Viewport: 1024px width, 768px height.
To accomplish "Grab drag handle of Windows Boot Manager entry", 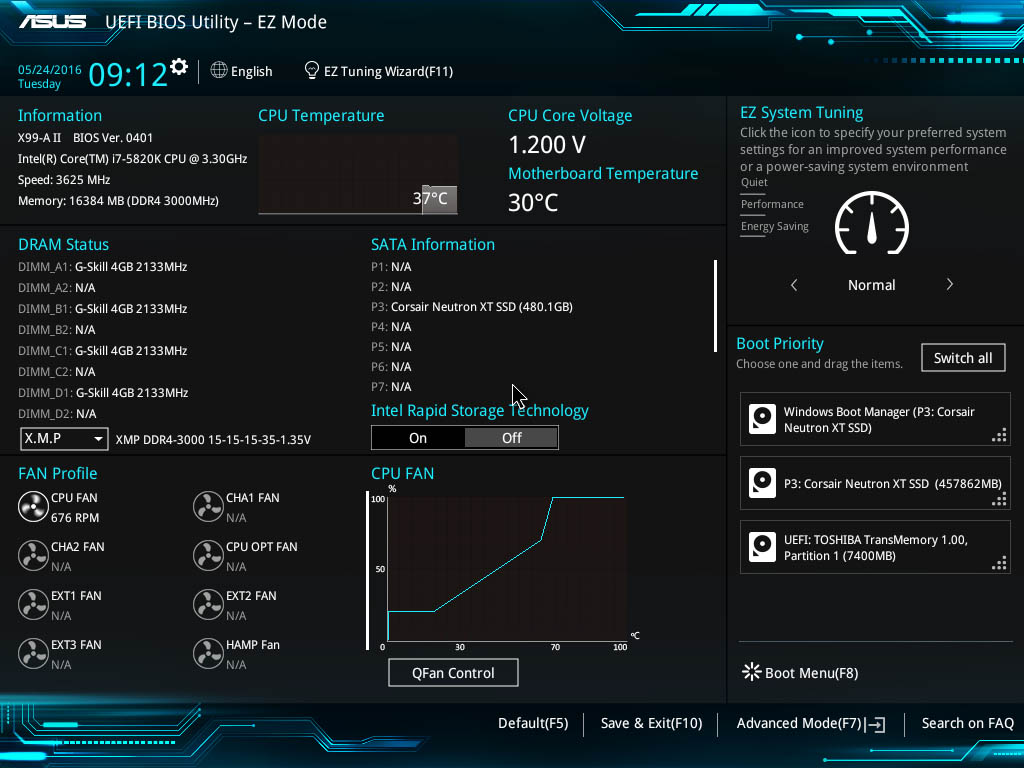I will pyautogui.click(x=999, y=436).
